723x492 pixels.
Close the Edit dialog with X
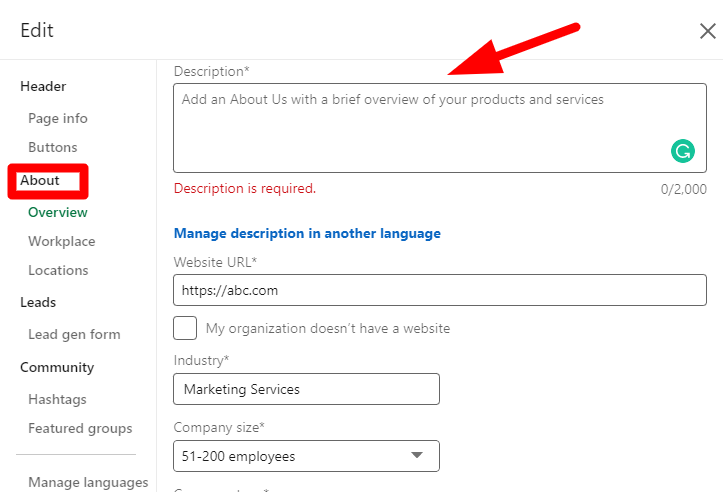pyautogui.click(x=707, y=31)
